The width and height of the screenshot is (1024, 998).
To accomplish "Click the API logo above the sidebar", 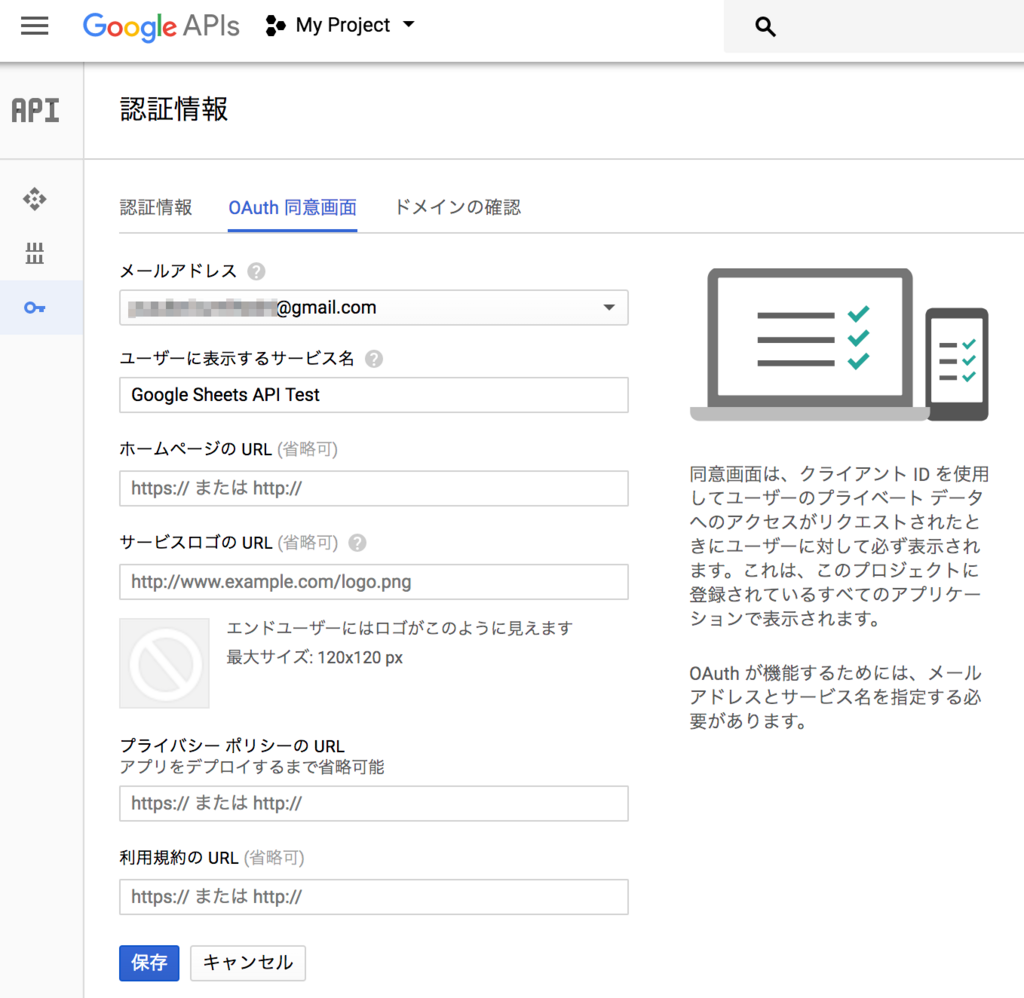I will coord(34,110).
